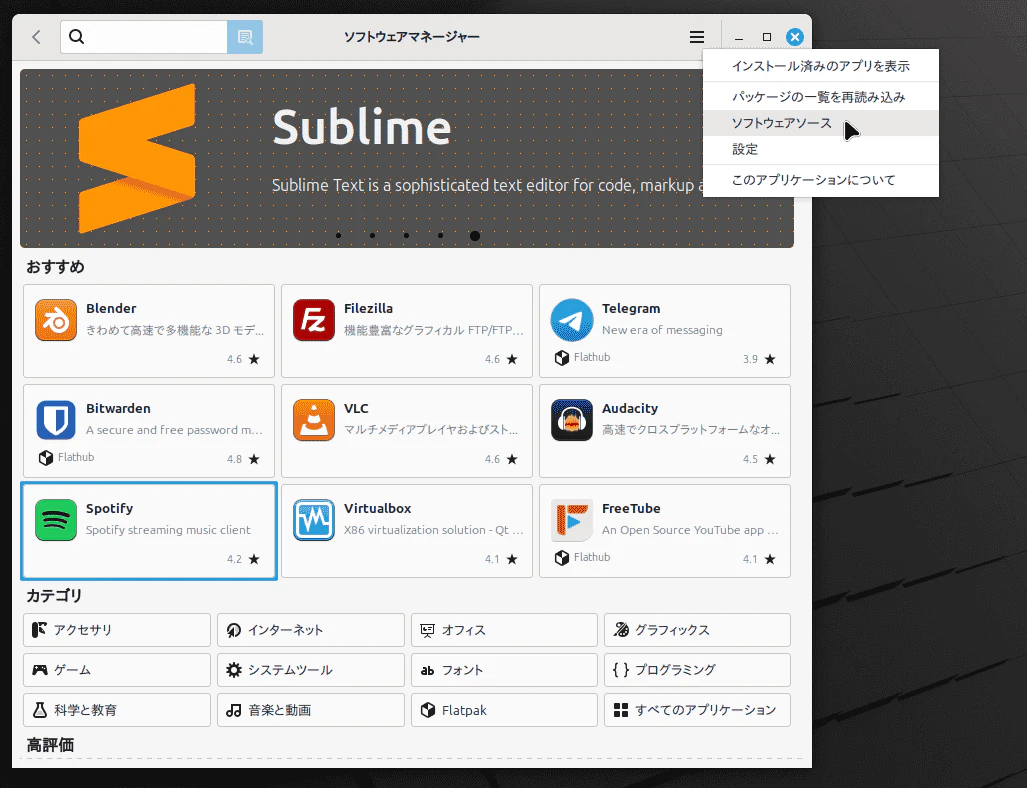Open the Virtualbox X86 virtualization description
1027x788 pixels.
click(434, 530)
